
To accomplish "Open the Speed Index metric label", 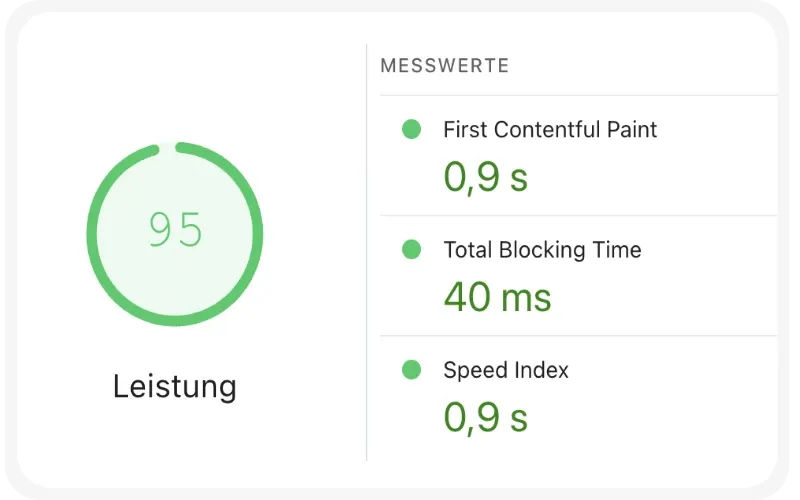I will (x=506, y=370).
